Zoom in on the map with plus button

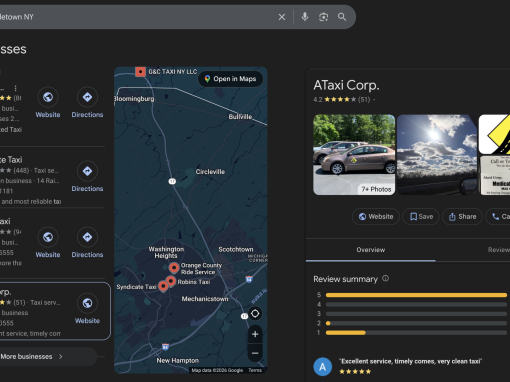pyautogui.click(x=255, y=334)
